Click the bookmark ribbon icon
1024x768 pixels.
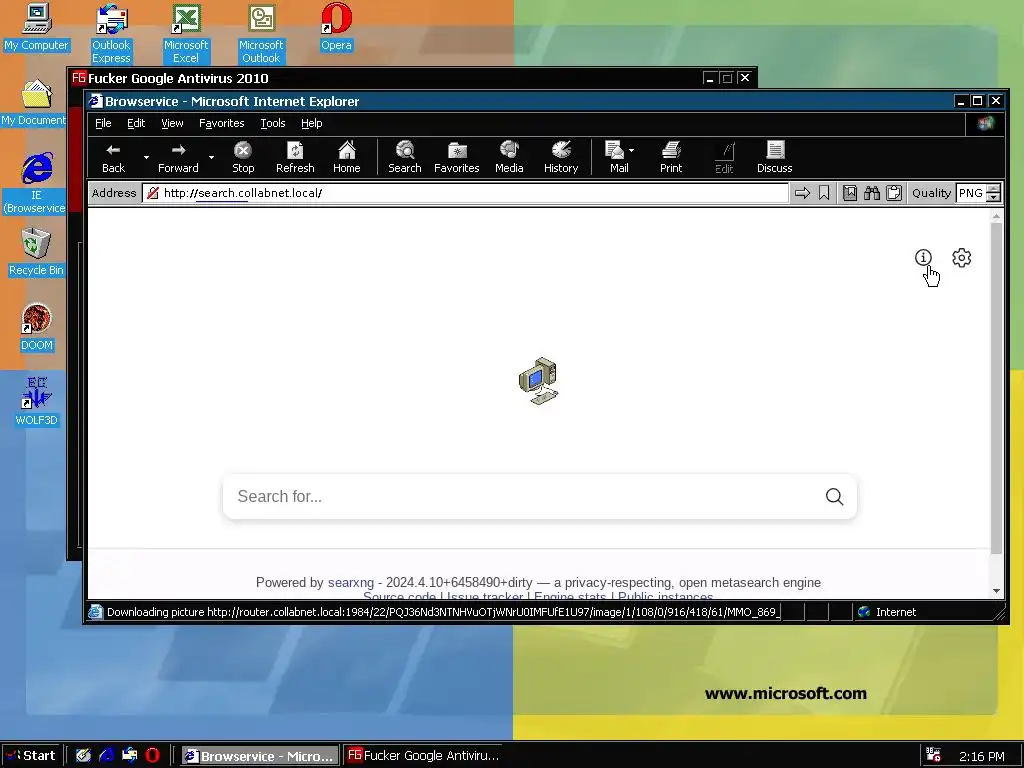point(824,193)
